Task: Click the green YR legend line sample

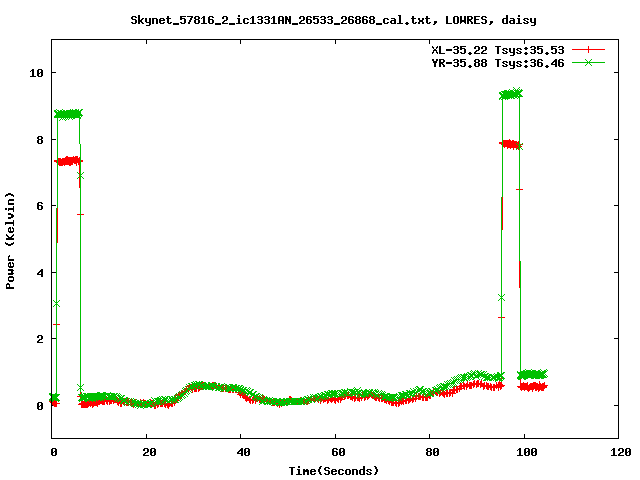Action: coord(588,62)
